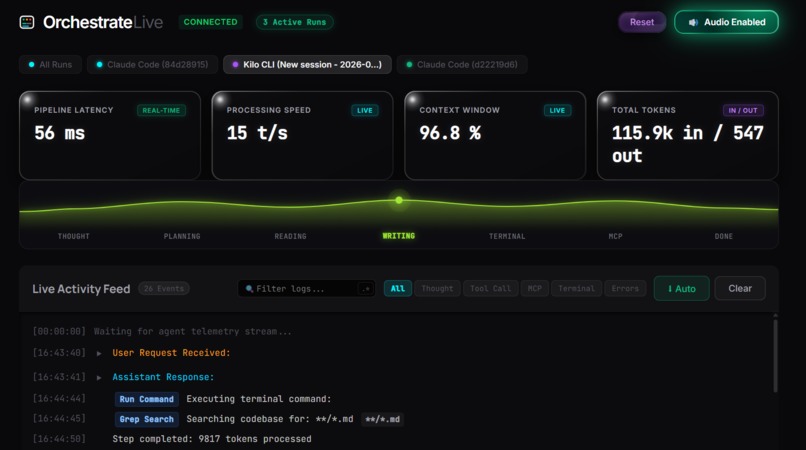Click the green dot on Claude Code (d22219d6)
Image resolution: width=806 pixels, height=450 pixels.
[x=409, y=64]
